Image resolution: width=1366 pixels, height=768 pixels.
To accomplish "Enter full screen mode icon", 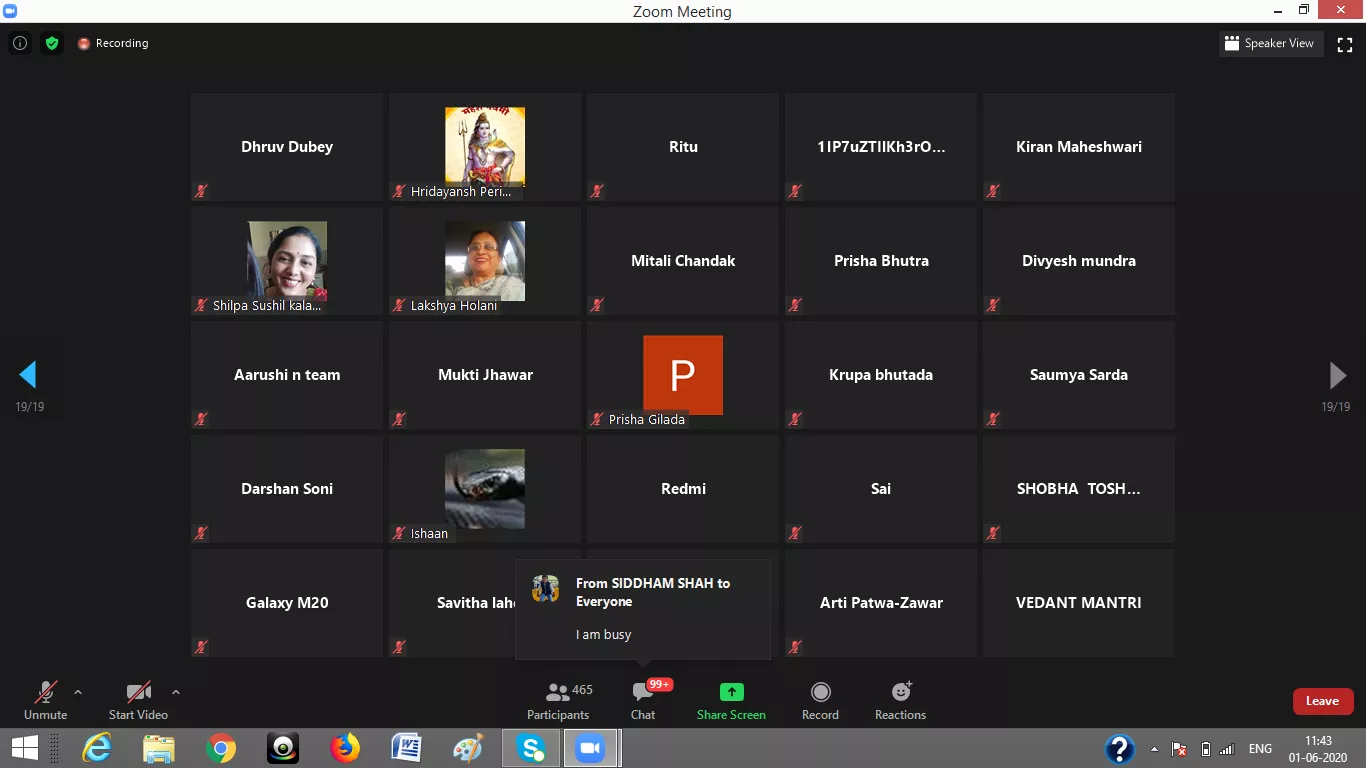I will pyautogui.click(x=1345, y=44).
